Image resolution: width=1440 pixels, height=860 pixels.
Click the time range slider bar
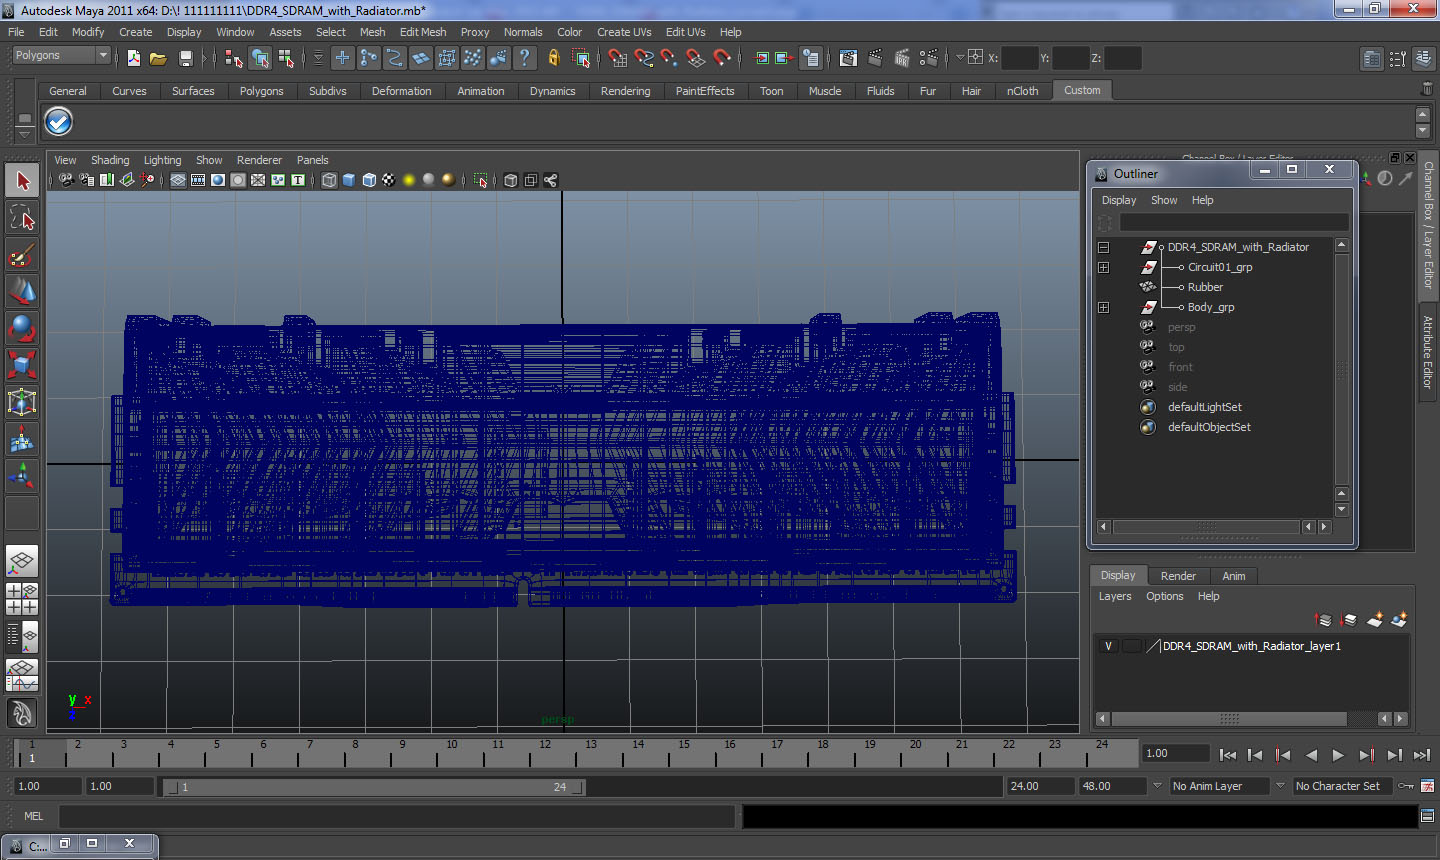coord(375,787)
